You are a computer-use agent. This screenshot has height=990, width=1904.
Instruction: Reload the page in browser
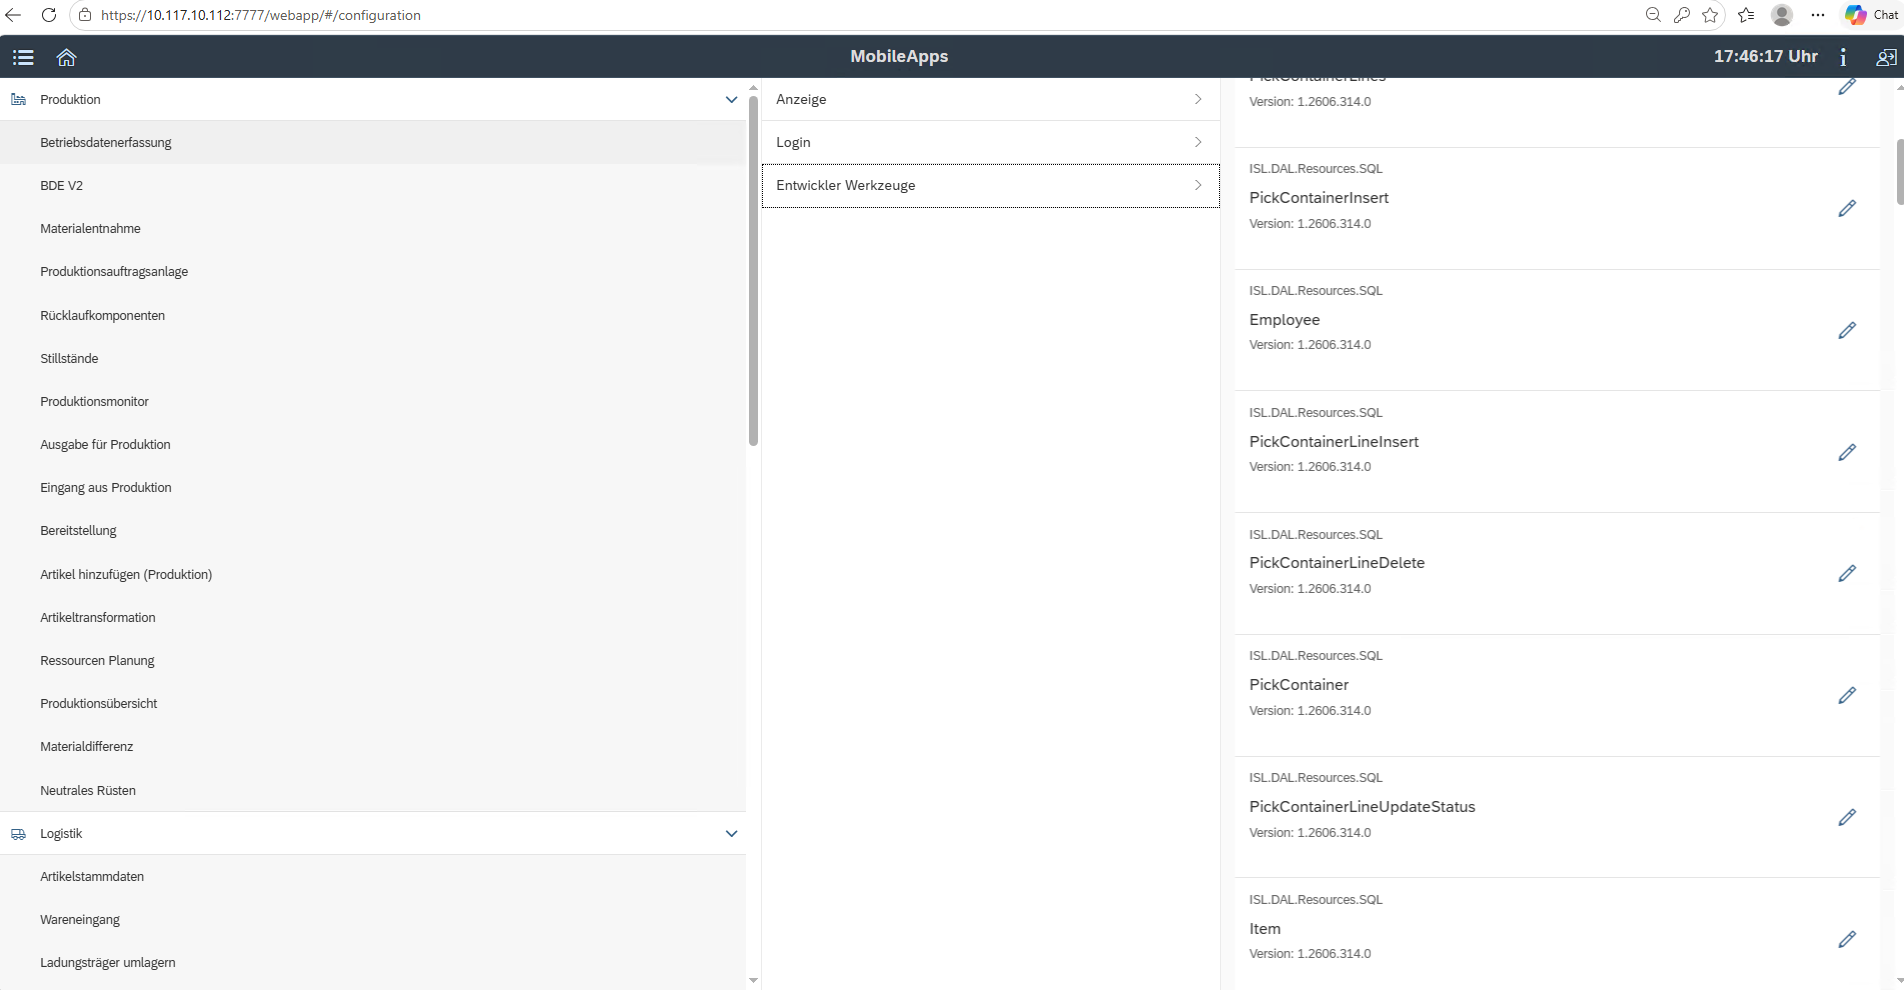pyautogui.click(x=48, y=15)
